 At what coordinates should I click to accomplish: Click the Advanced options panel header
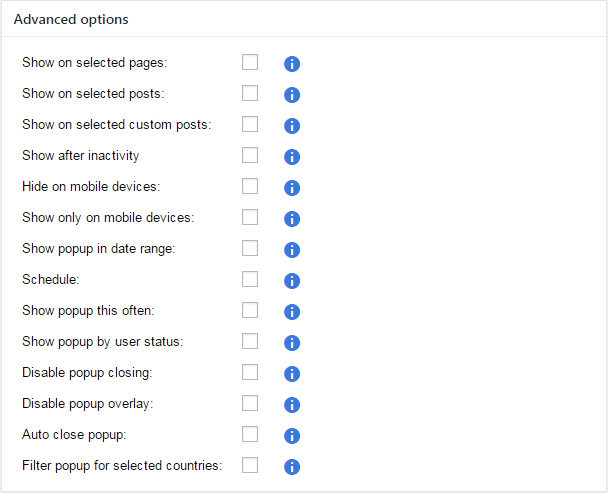[71, 19]
